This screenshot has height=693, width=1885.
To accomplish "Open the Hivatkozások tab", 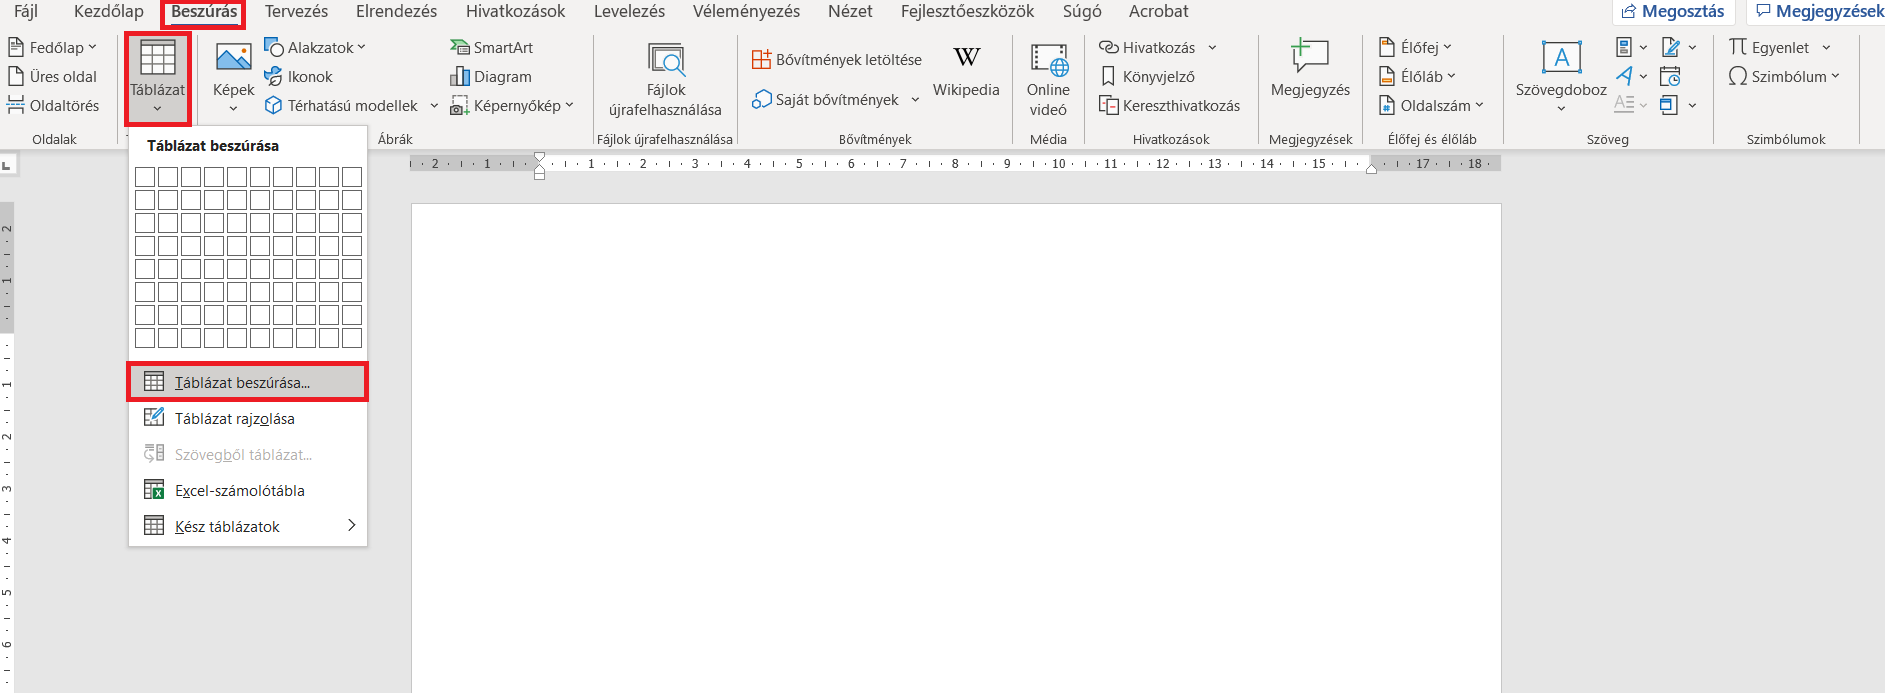I will [x=515, y=12].
